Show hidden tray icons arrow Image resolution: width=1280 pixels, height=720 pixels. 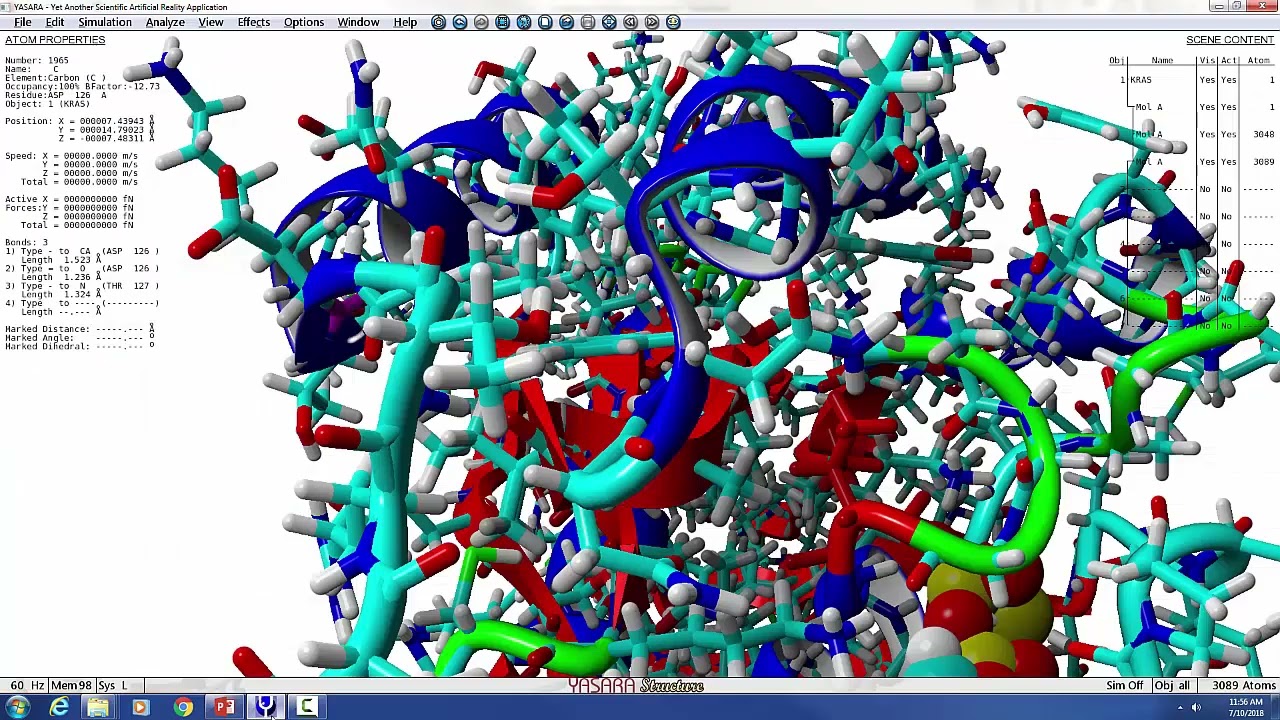point(1180,708)
